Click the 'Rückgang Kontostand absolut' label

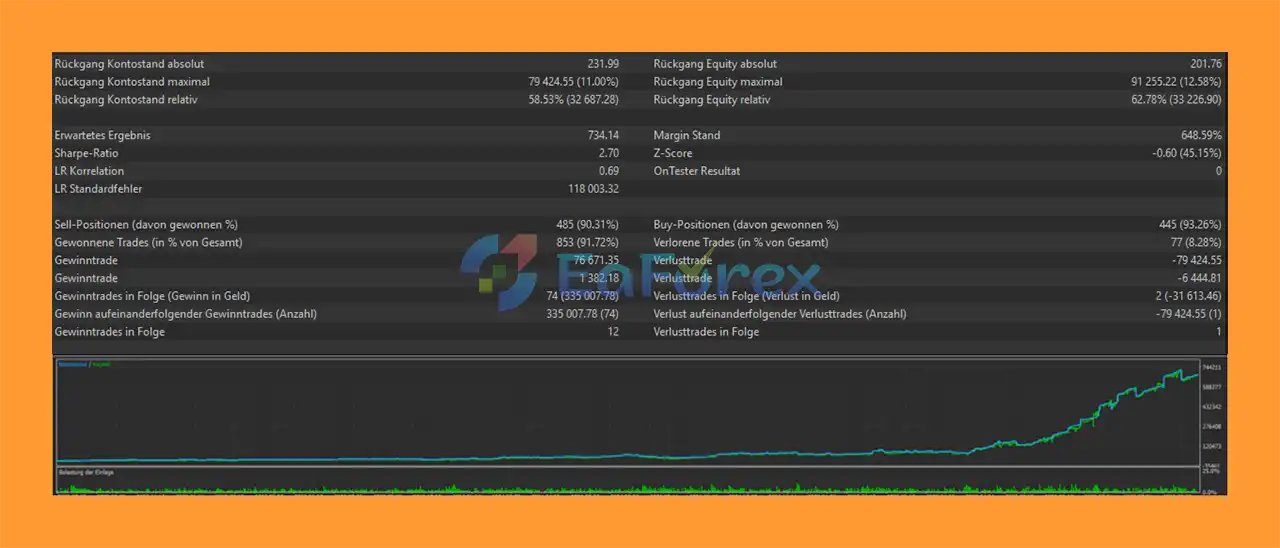129,64
